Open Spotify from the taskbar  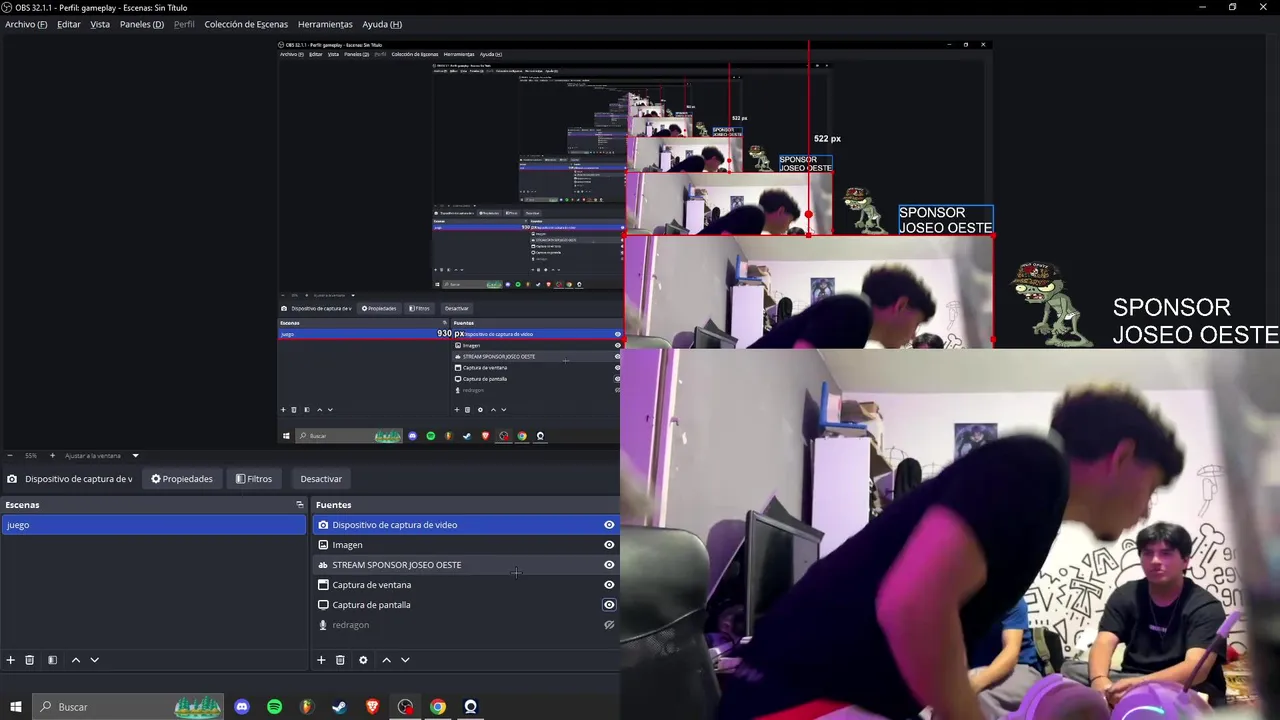tap(275, 707)
